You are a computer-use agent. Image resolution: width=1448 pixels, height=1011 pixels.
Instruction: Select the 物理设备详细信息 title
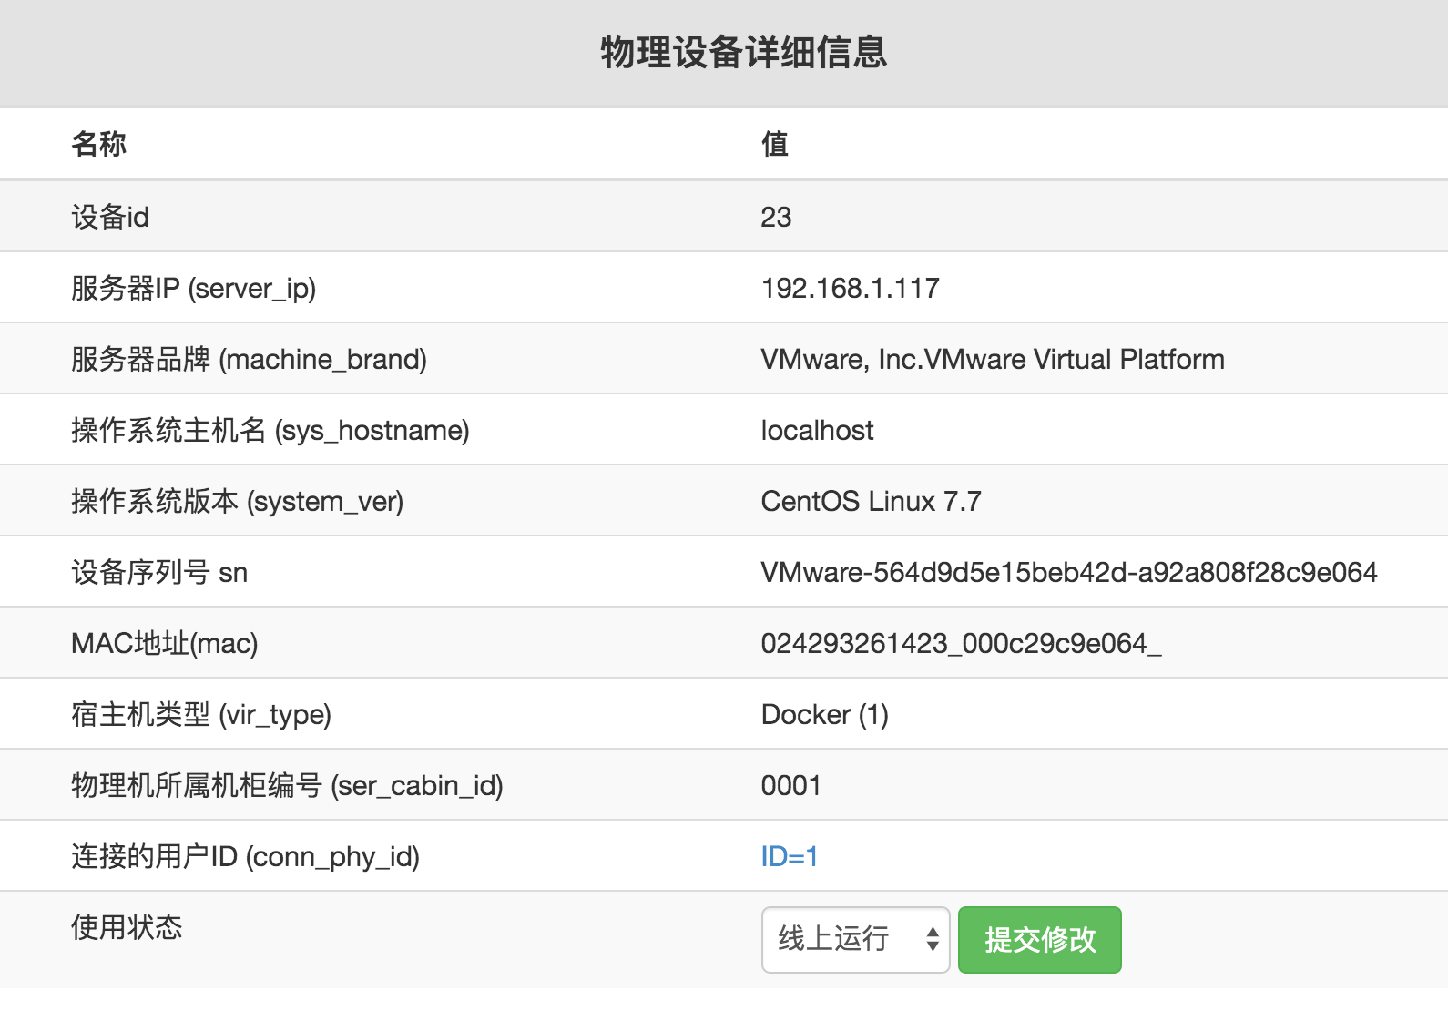tap(743, 52)
